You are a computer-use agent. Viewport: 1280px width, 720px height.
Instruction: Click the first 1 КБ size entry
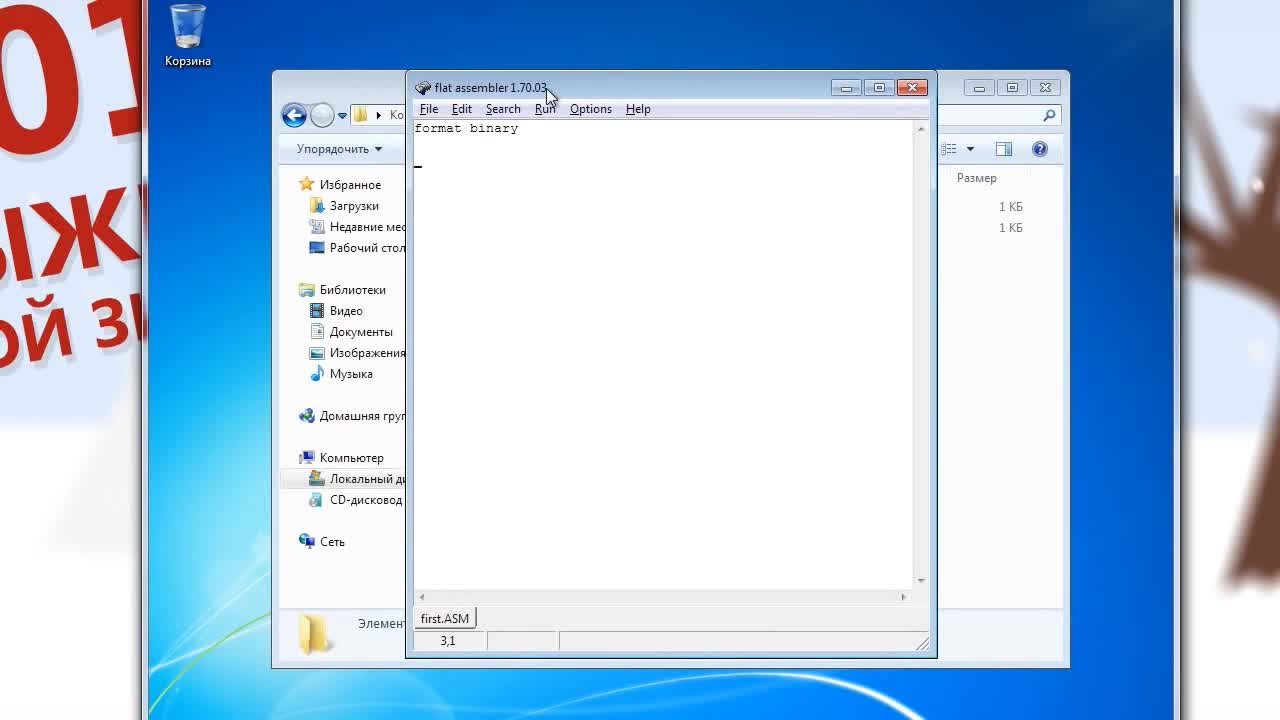click(x=1010, y=207)
